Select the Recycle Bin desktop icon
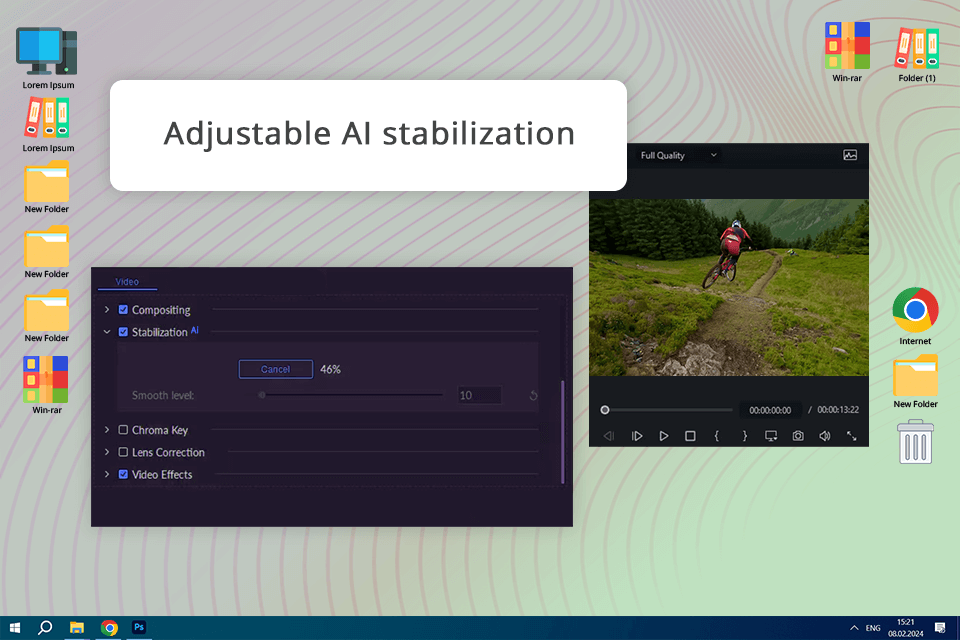 tap(915, 442)
